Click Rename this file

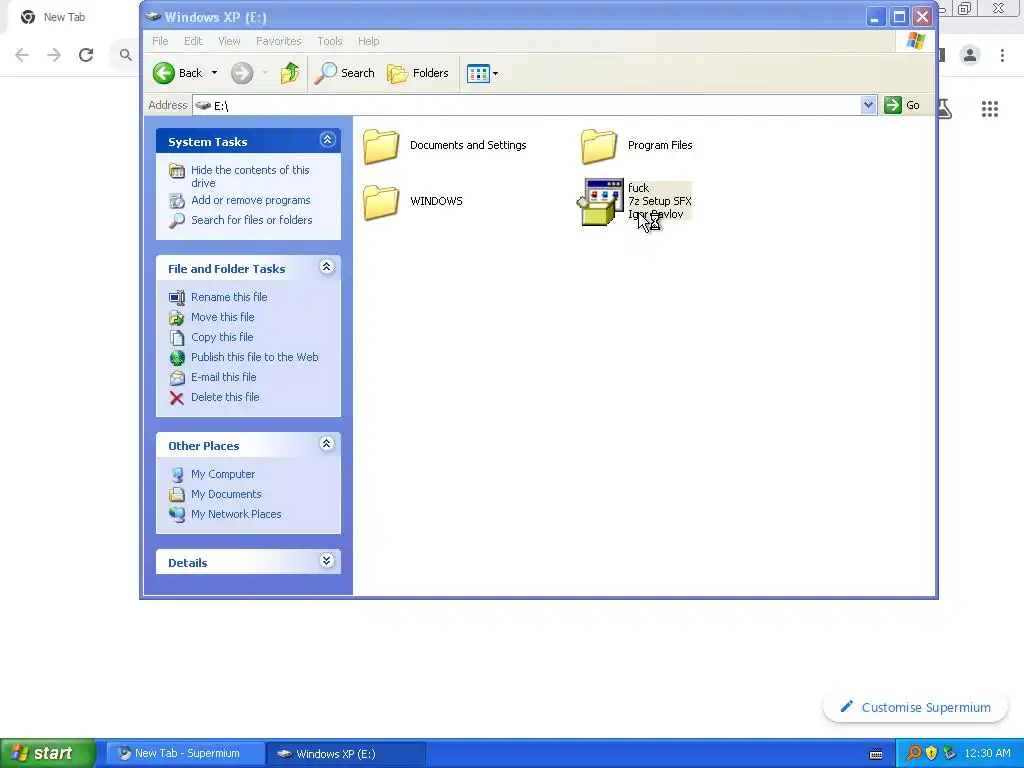click(x=229, y=297)
